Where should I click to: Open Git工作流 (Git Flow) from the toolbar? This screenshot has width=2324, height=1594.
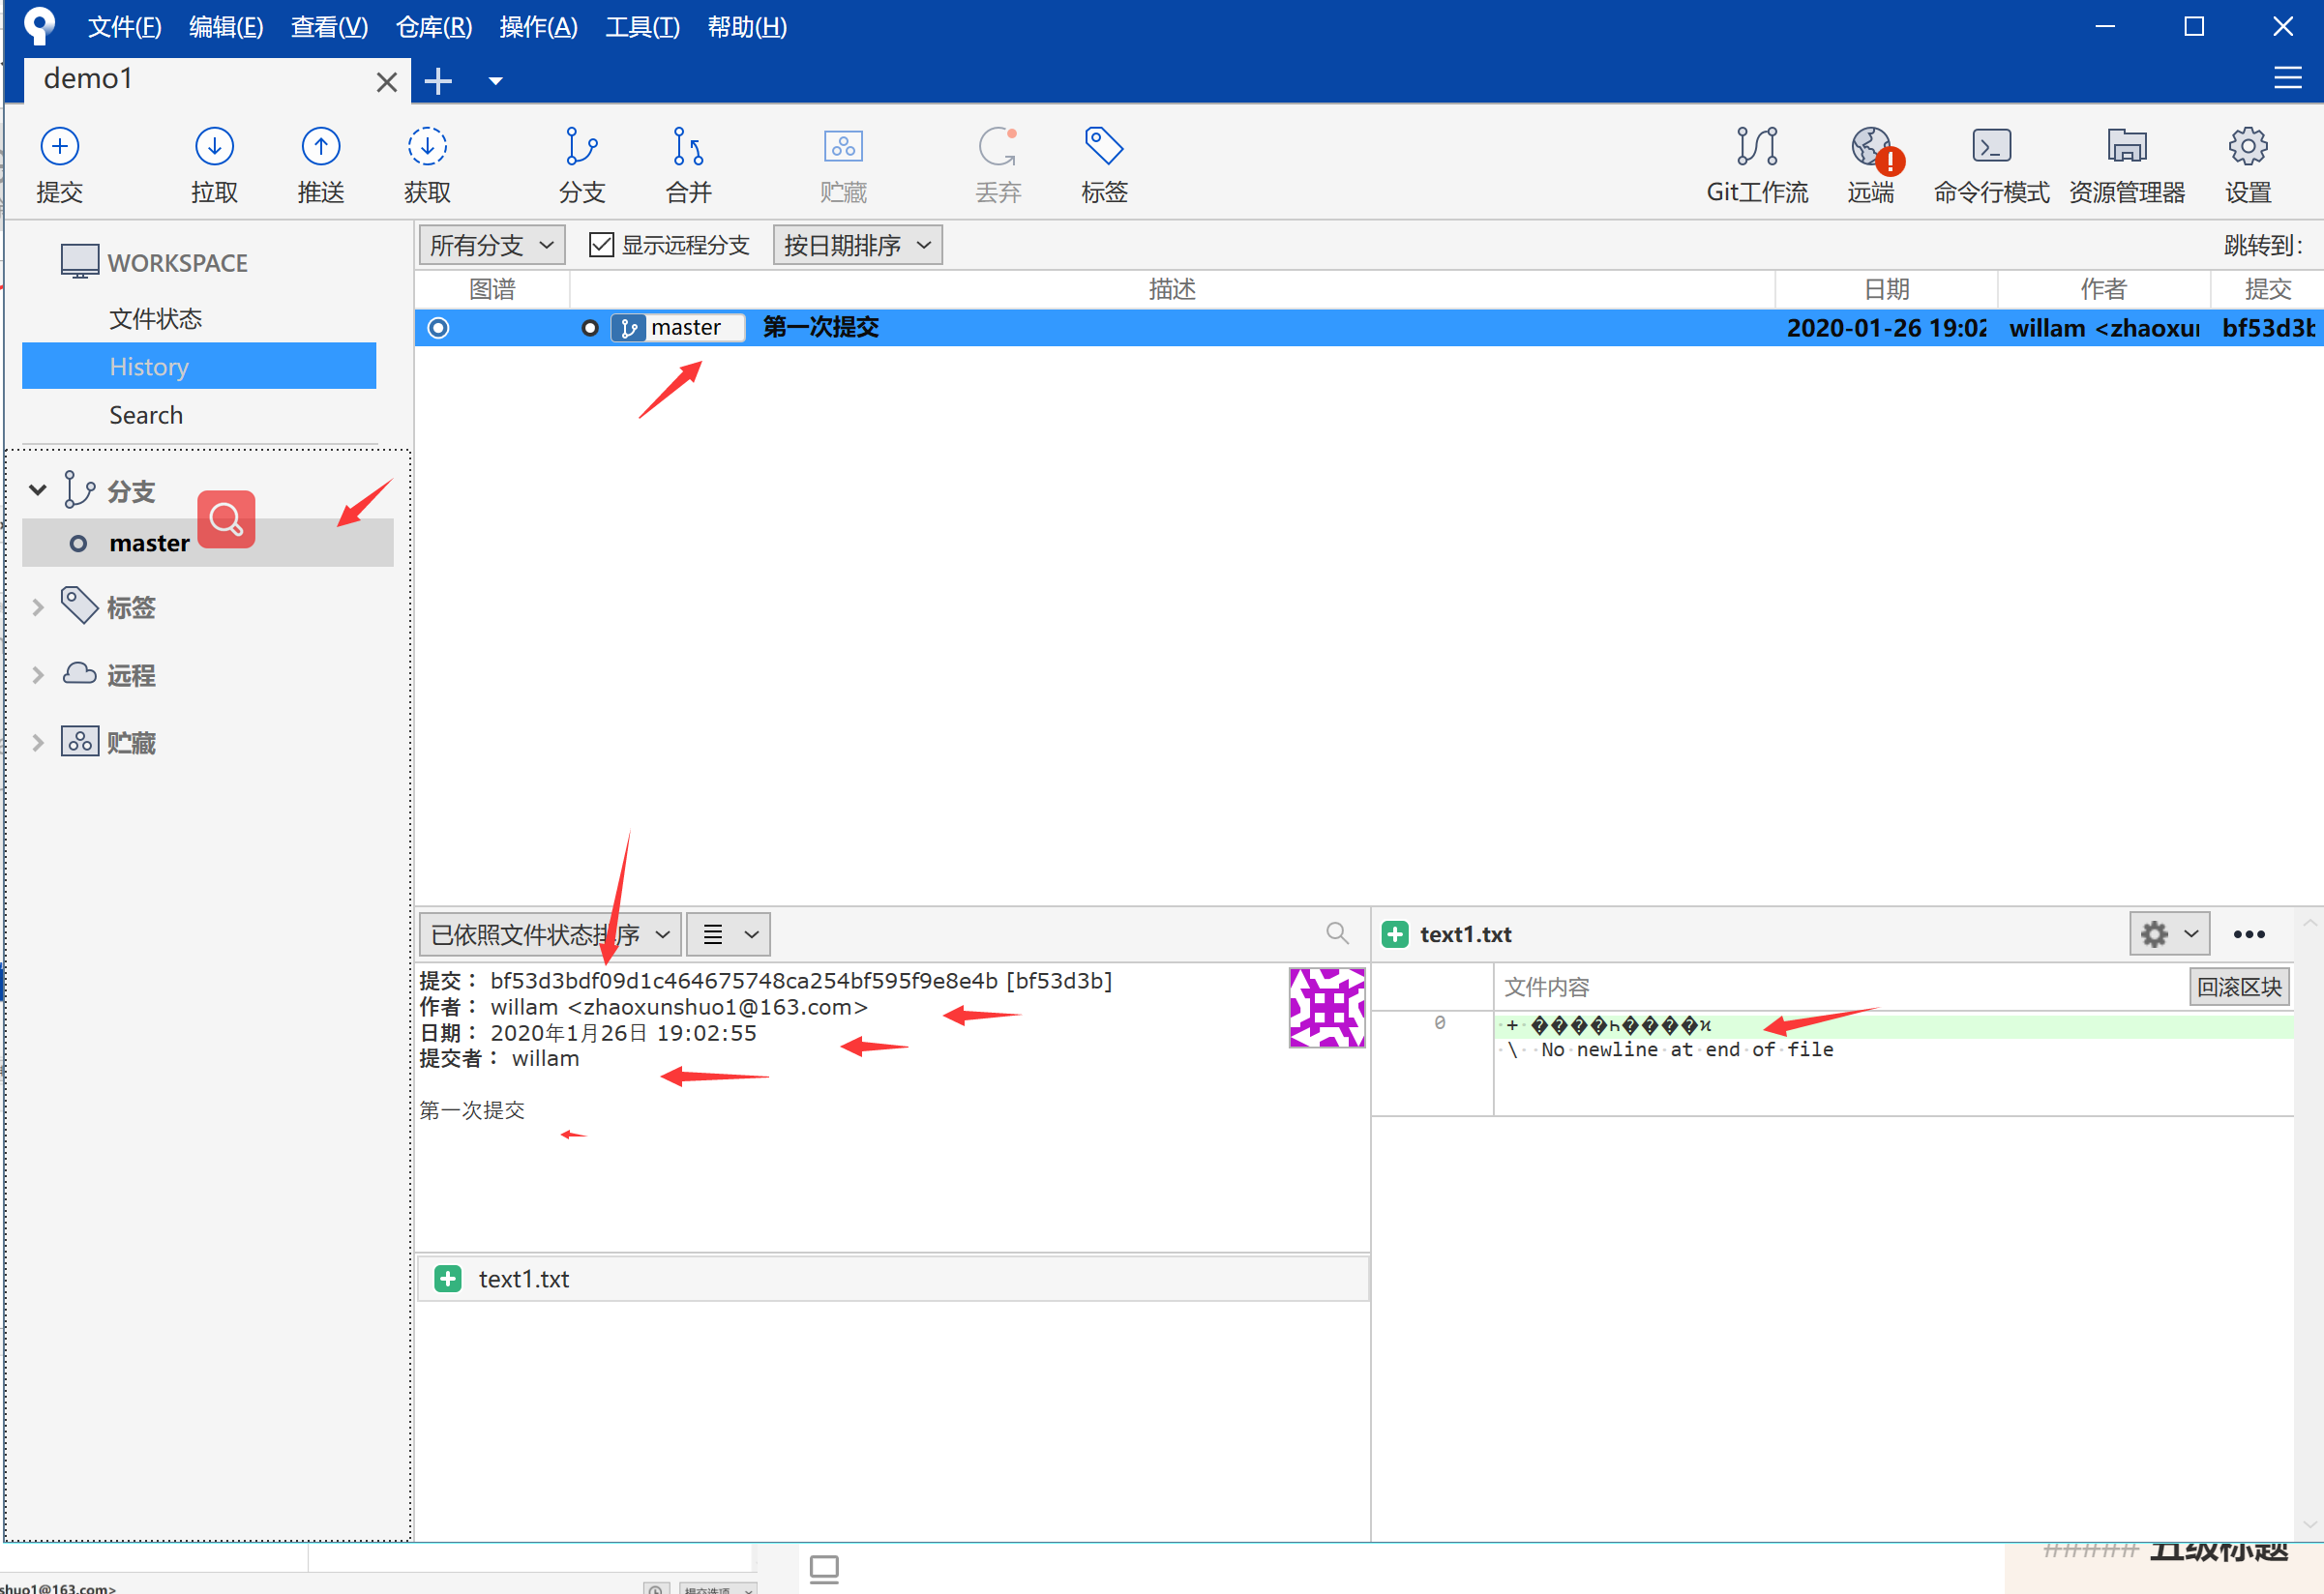coord(1756,148)
